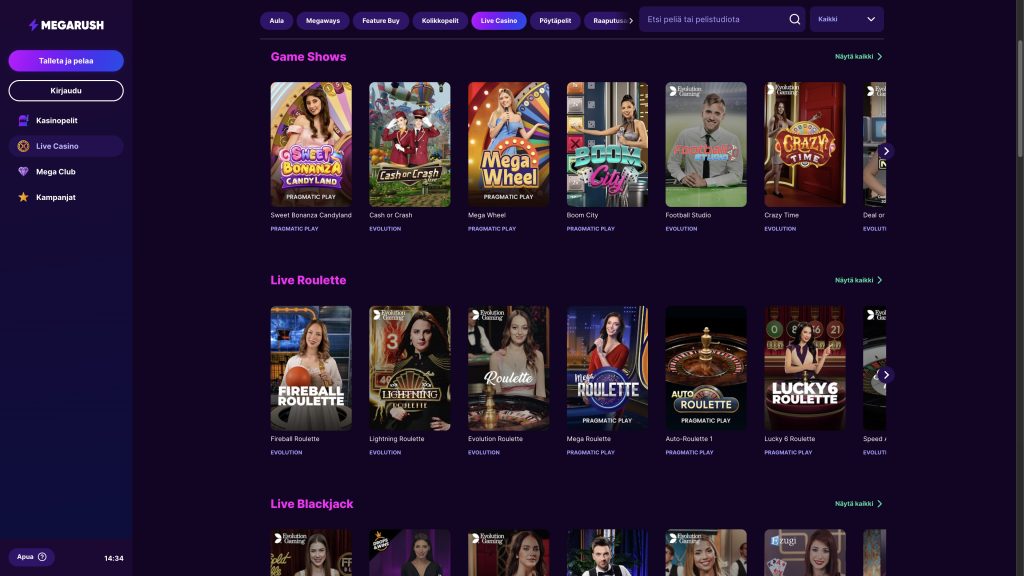Open Football Studio game thumbnail
The height and width of the screenshot is (576, 1024).
[706, 144]
